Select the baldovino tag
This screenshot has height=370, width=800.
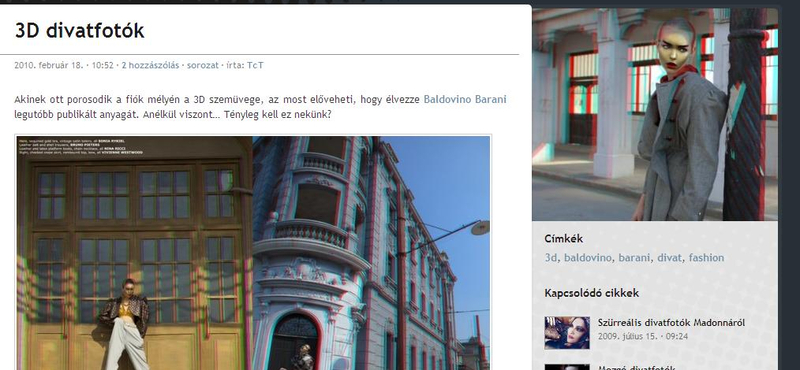coord(588,258)
